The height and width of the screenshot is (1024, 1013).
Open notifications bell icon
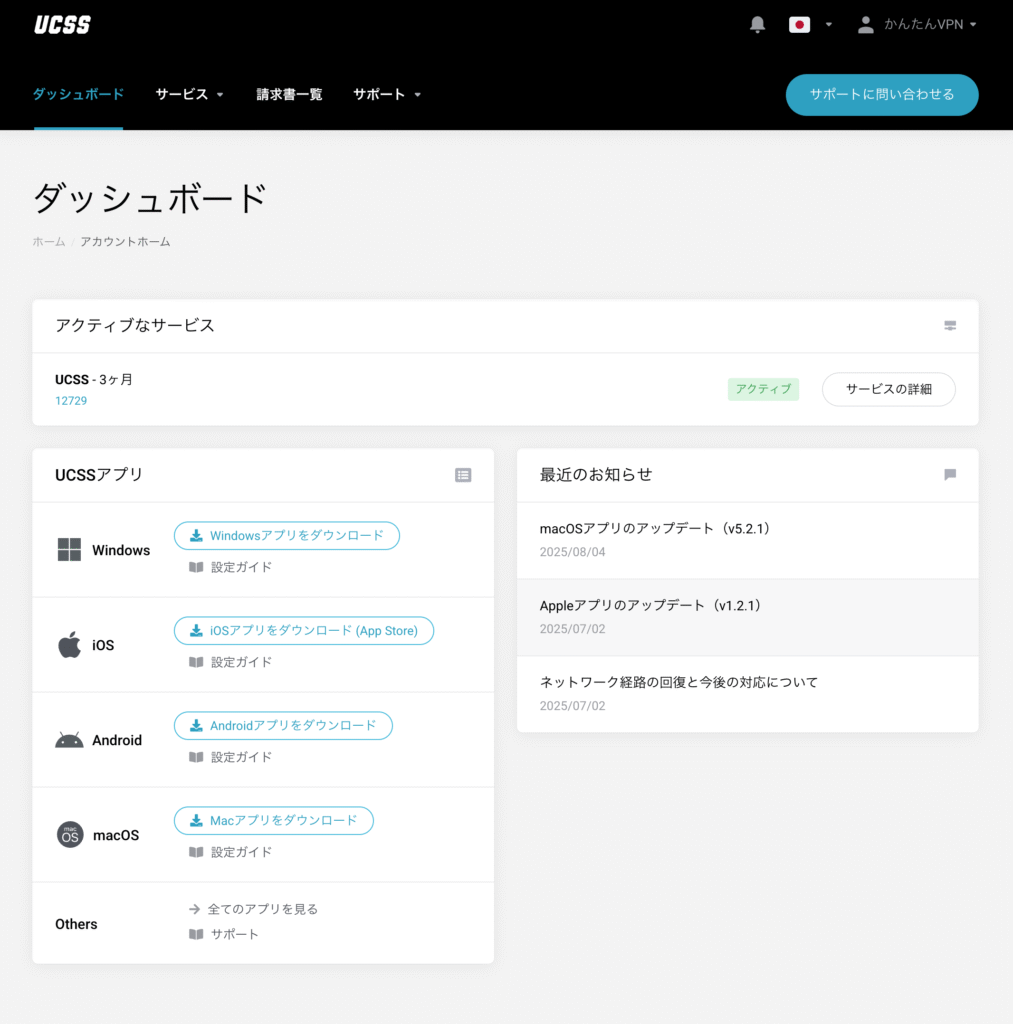pos(757,25)
